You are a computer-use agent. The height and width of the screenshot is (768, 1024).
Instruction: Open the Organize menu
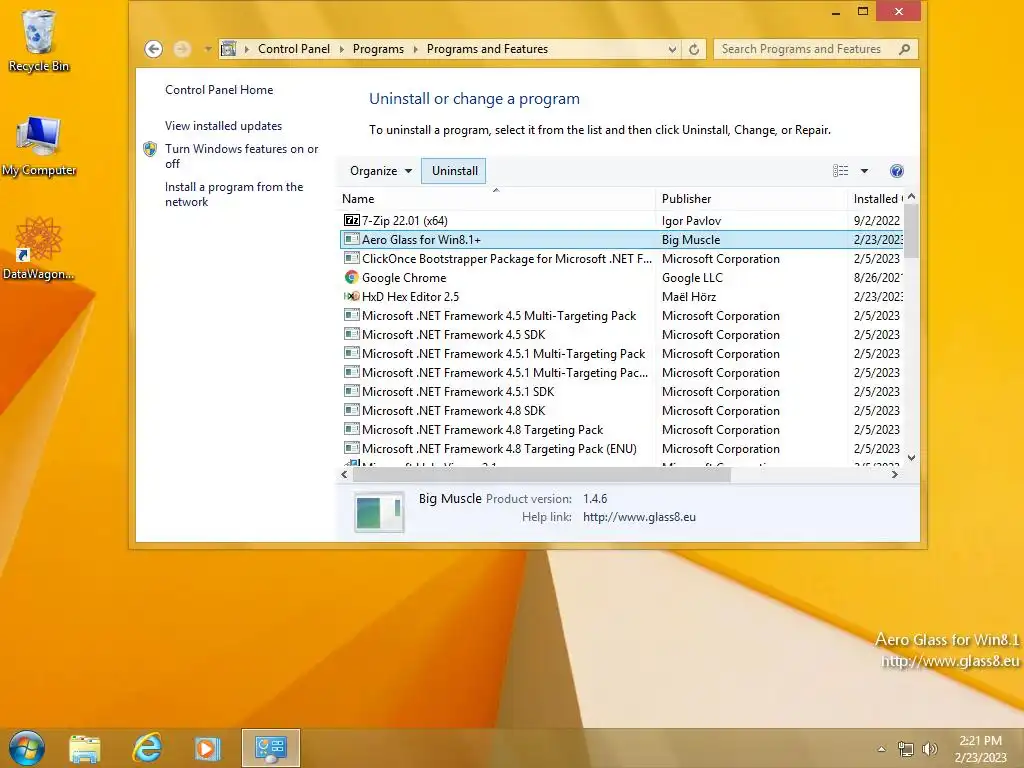tap(381, 171)
